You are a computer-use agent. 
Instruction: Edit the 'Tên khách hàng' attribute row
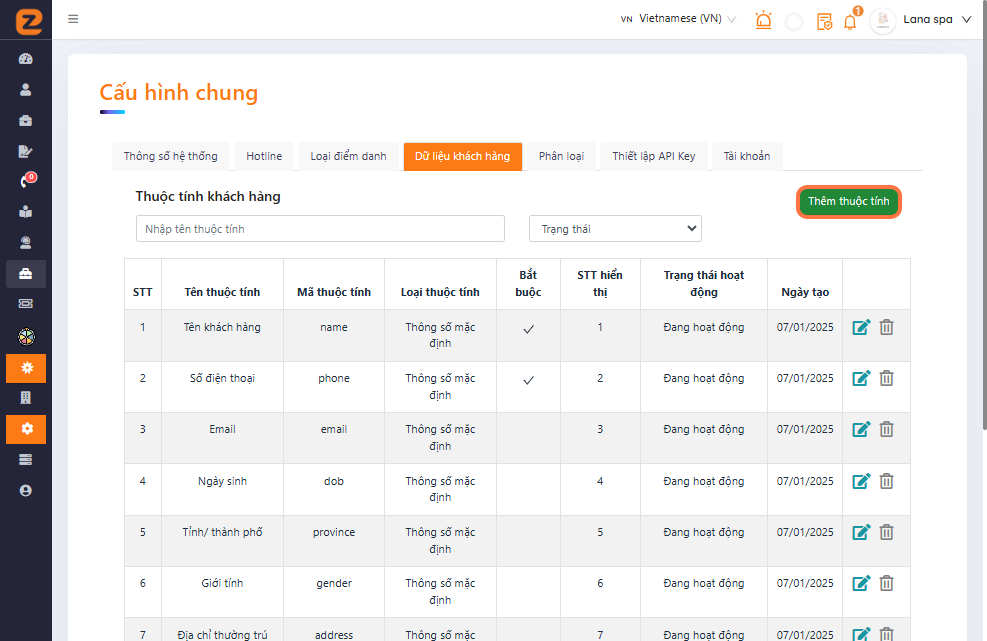click(x=861, y=327)
